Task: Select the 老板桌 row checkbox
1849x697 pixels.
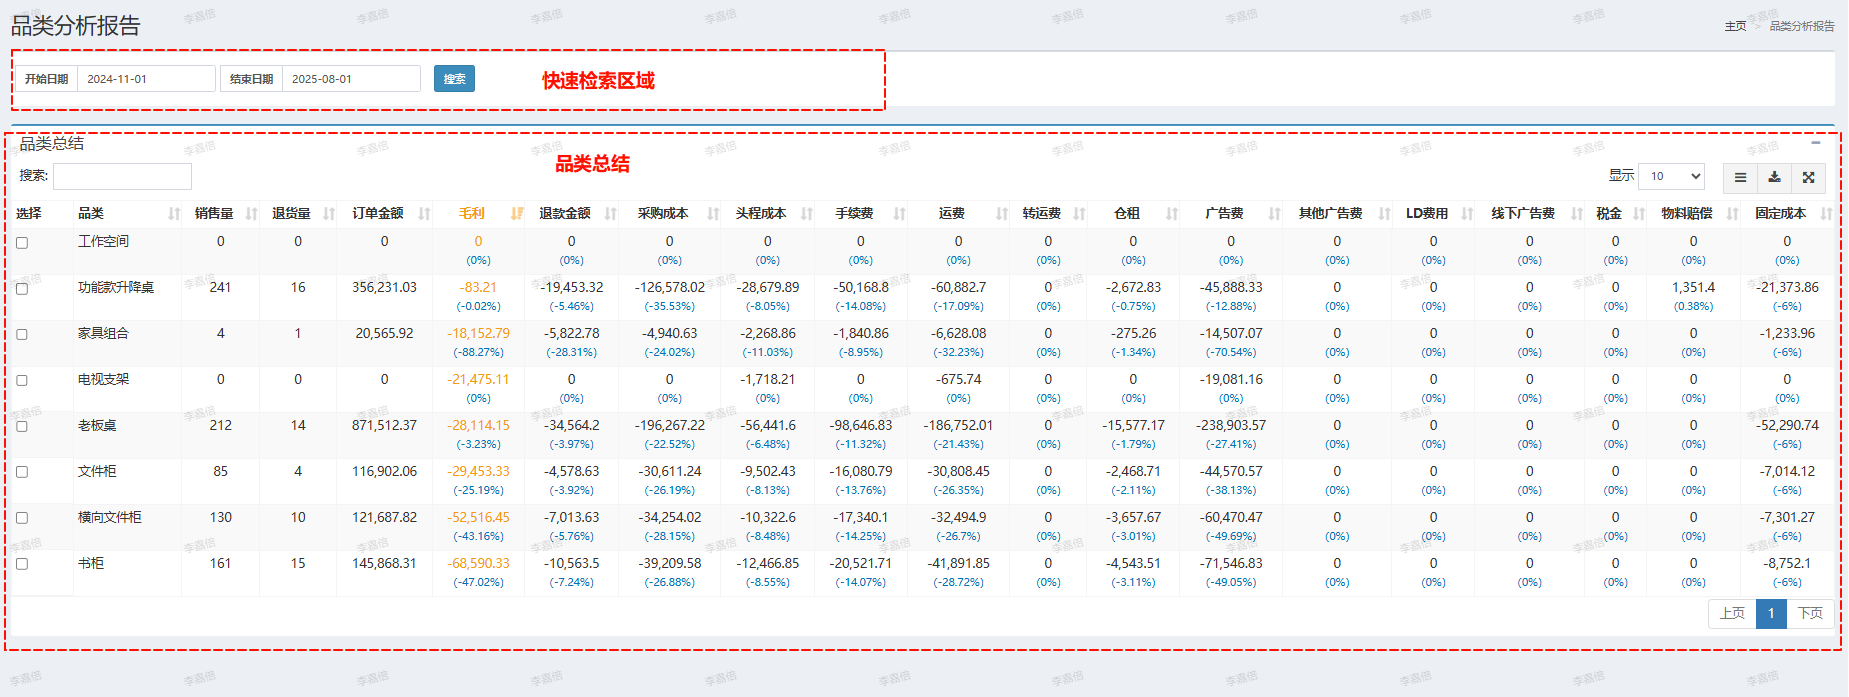Action: [22, 427]
